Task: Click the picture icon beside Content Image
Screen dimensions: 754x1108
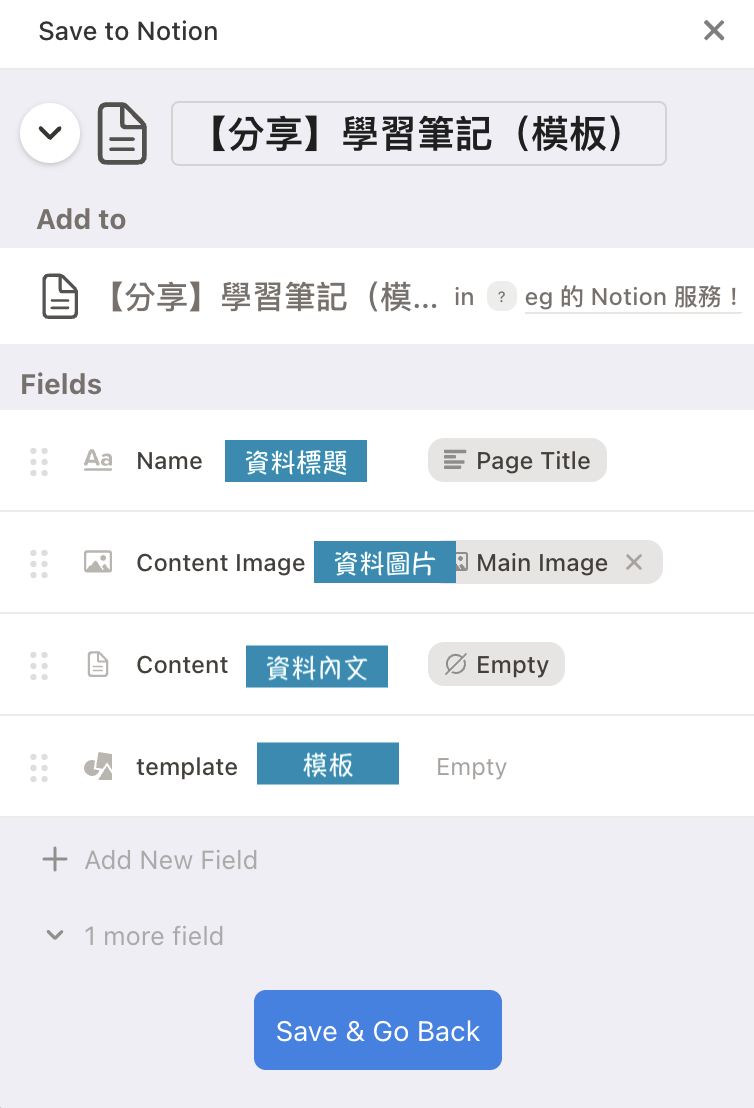Action: pyautogui.click(x=97, y=562)
